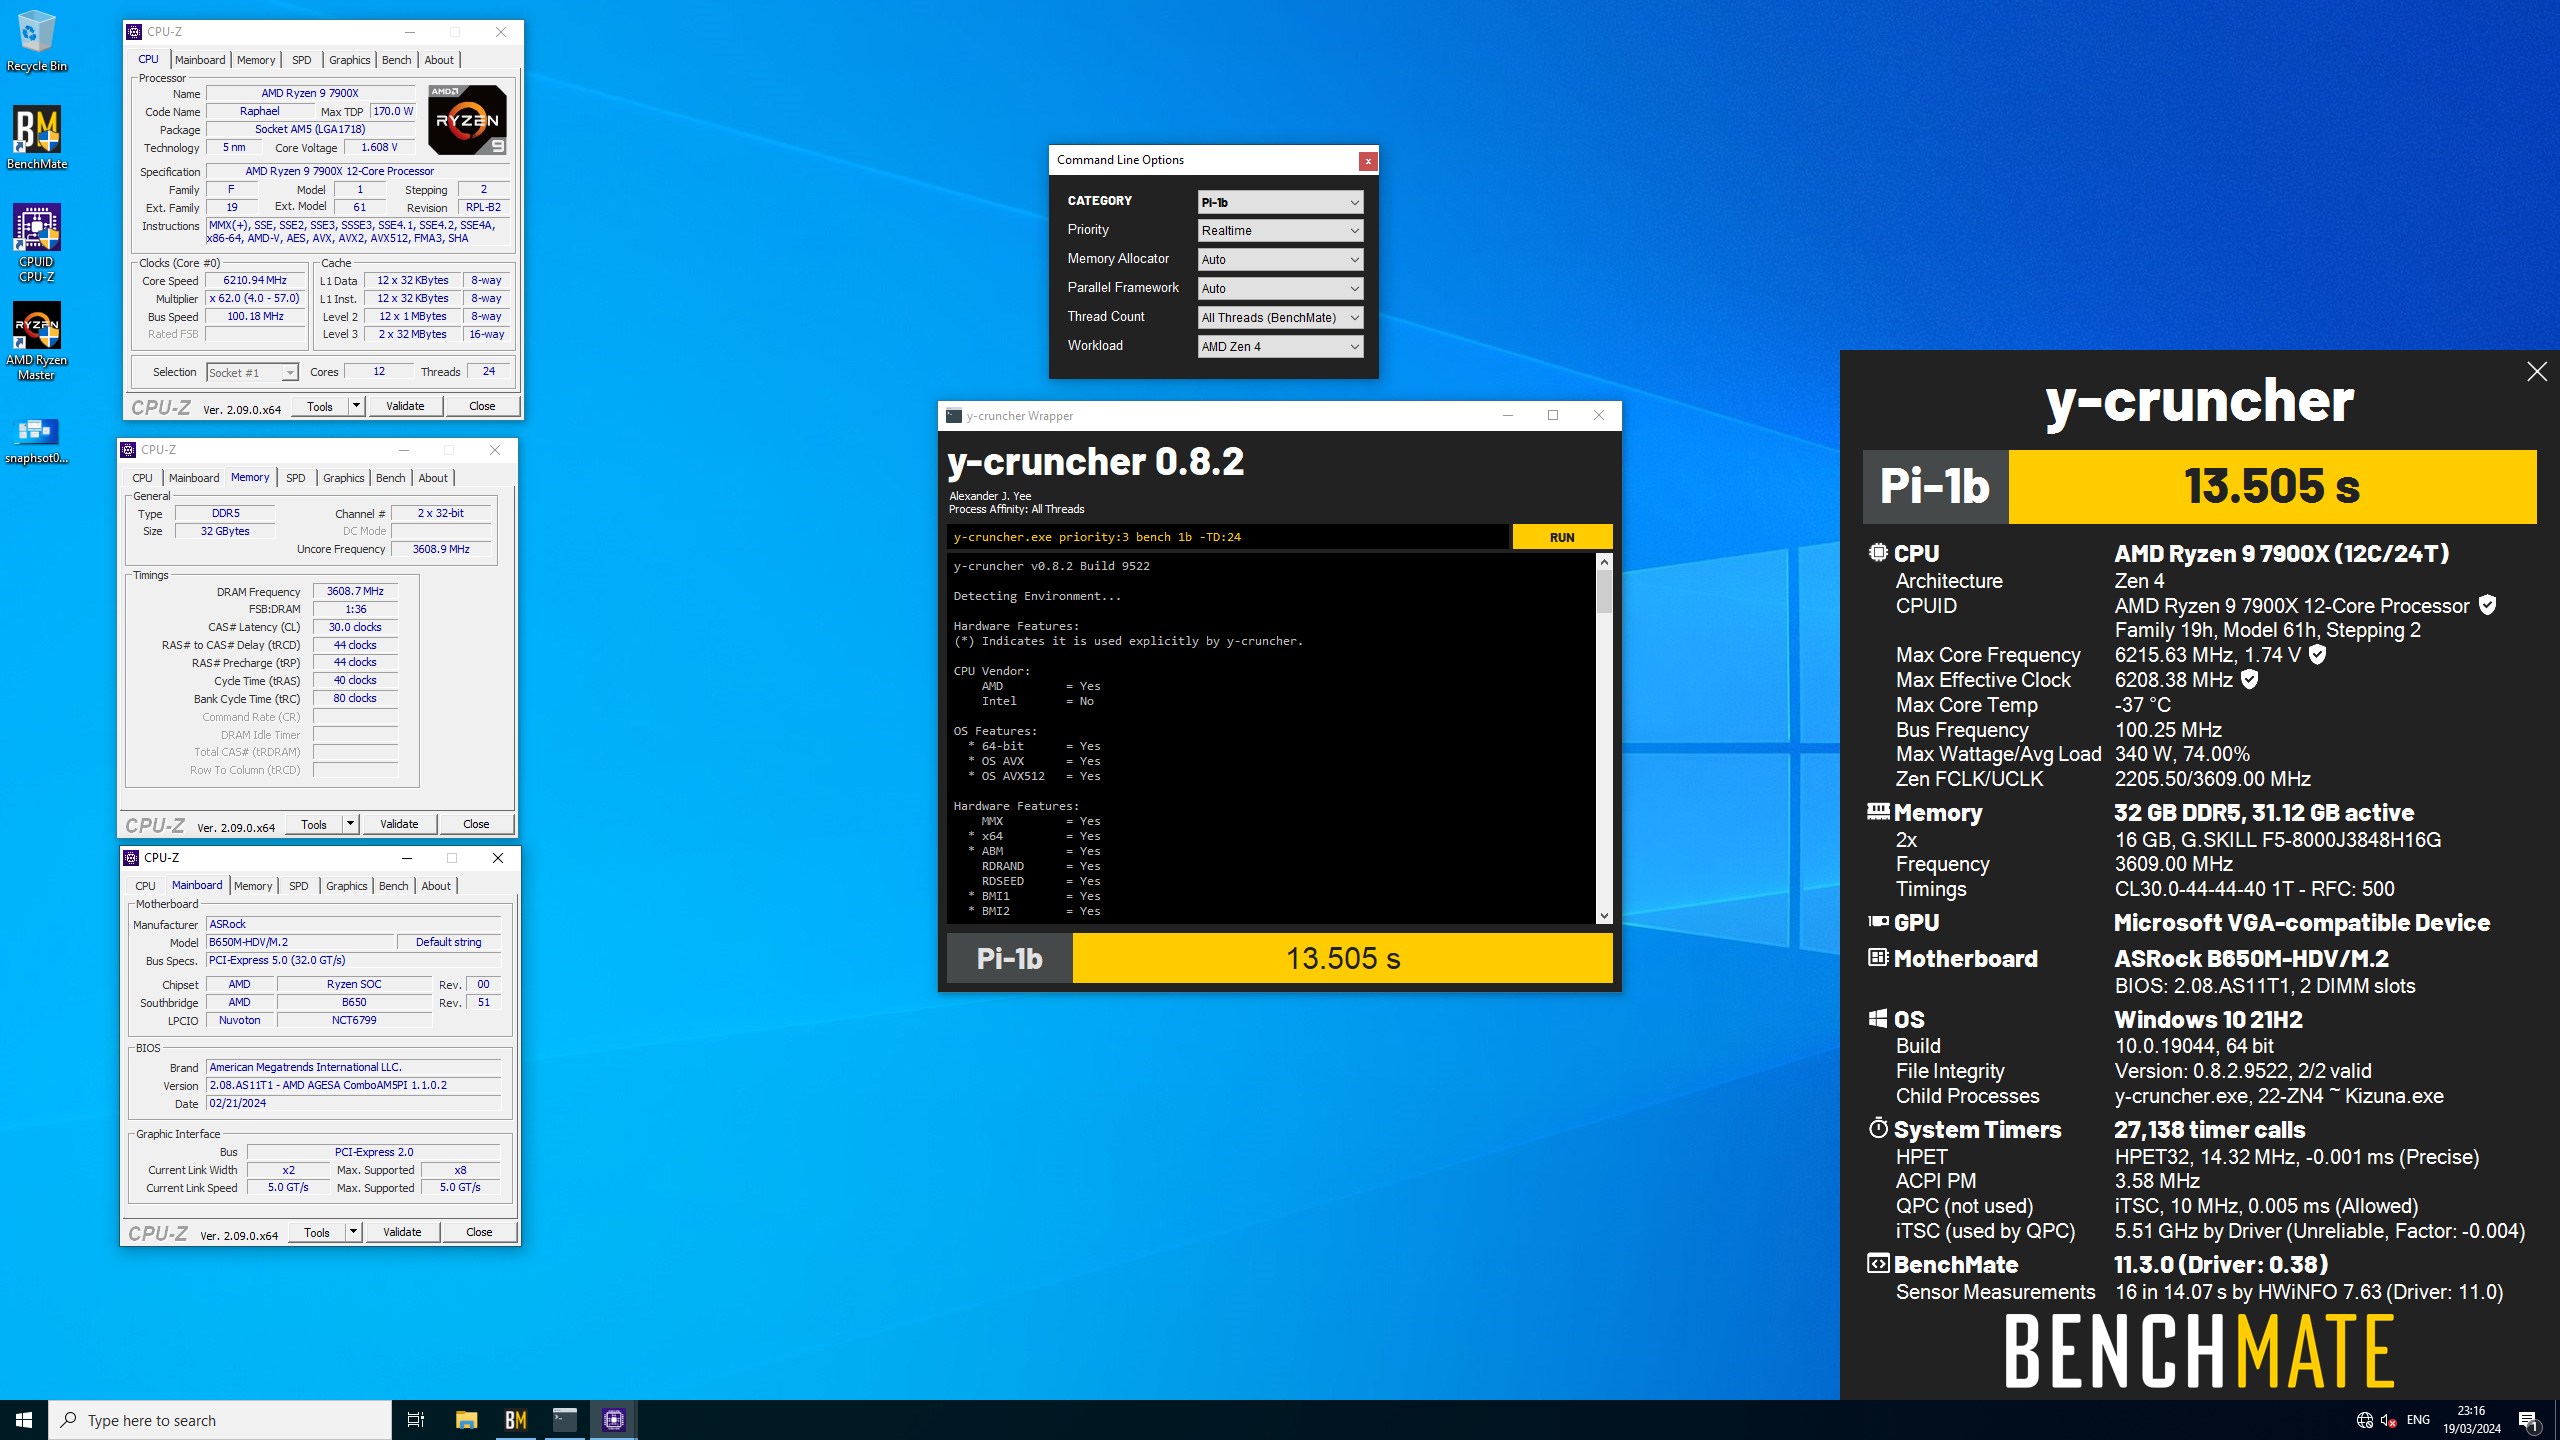Expand Tools arrow in CPU-Z CPU window
This screenshot has height=1440, width=2560.
tap(356, 406)
